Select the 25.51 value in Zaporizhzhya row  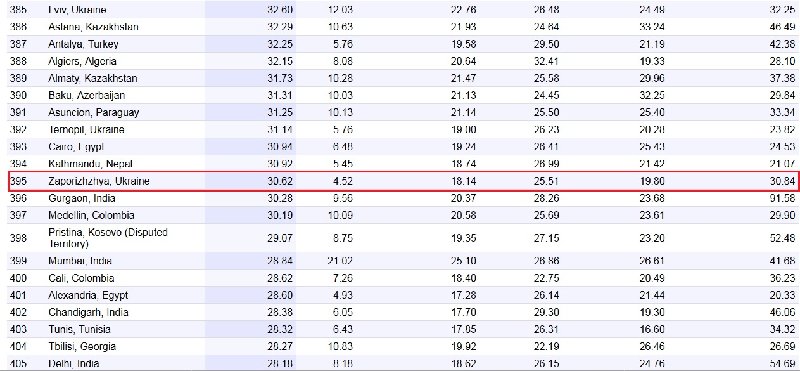546,181
